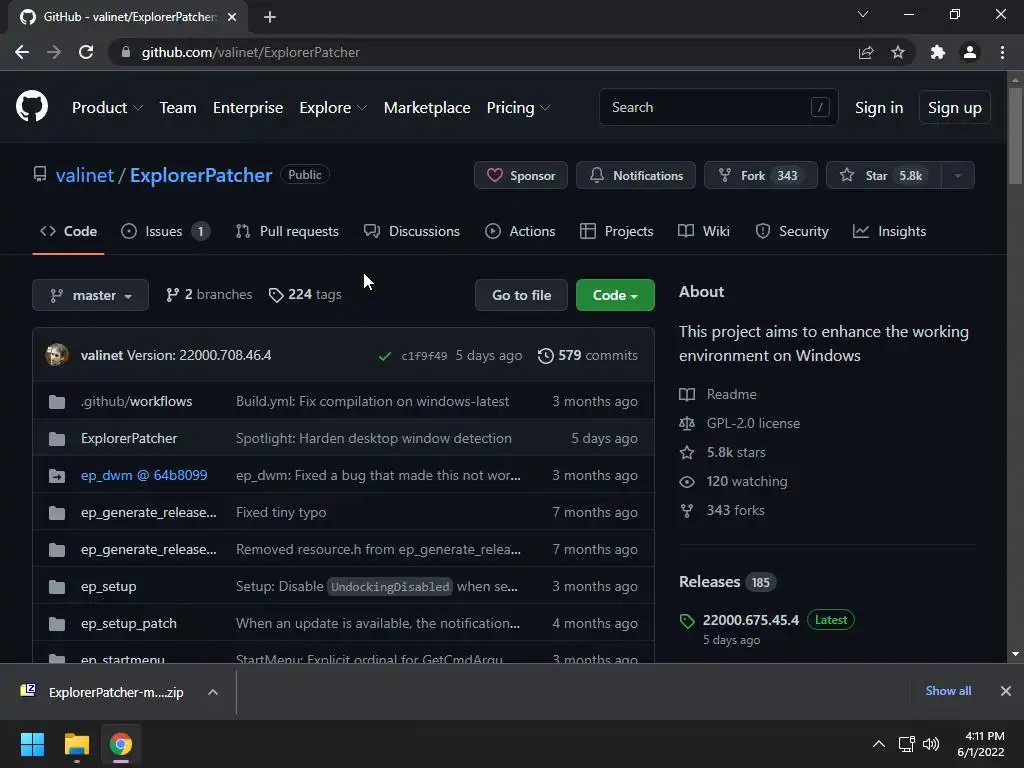Focus the GitHub search field
The height and width of the screenshot is (768, 1024).
(x=718, y=107)
